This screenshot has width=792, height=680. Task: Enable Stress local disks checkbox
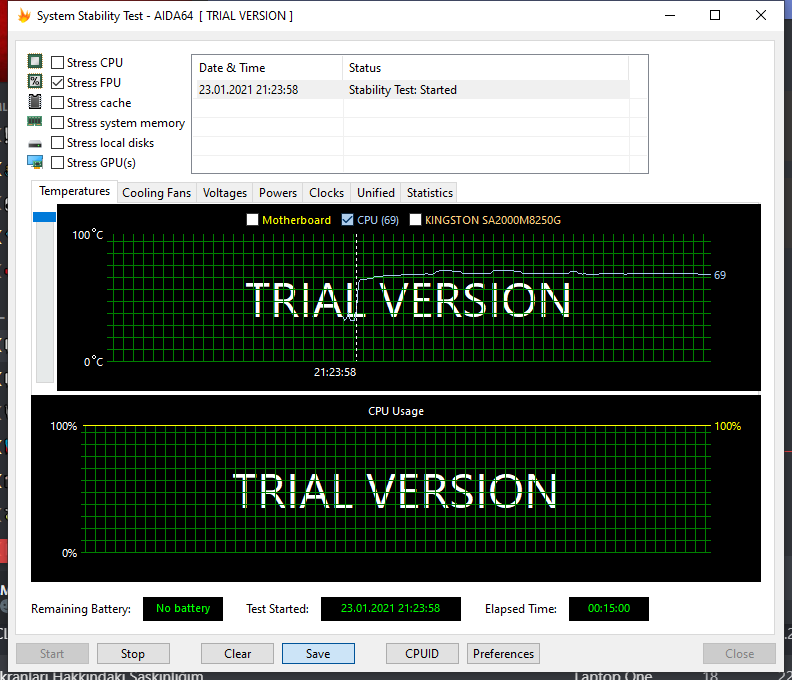tap(58, 142)
